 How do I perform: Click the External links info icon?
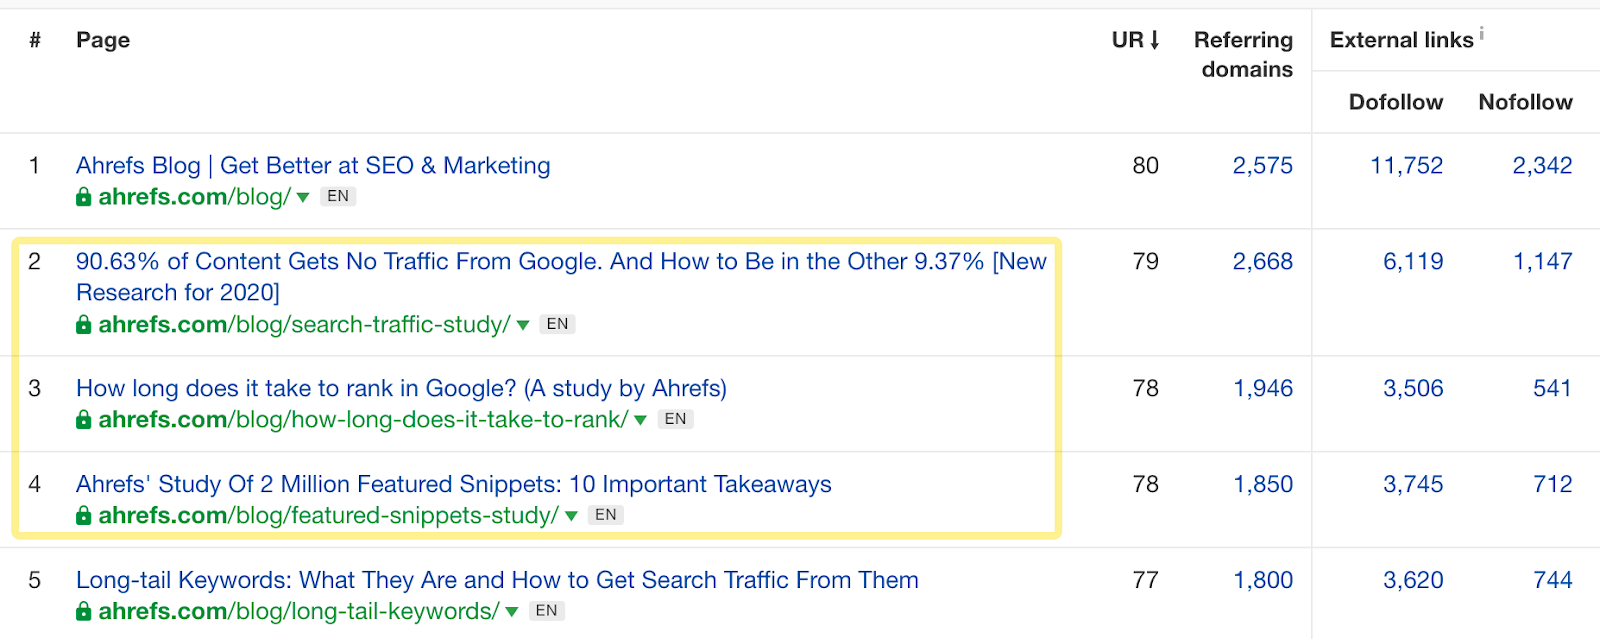[x=1481, y=35]
